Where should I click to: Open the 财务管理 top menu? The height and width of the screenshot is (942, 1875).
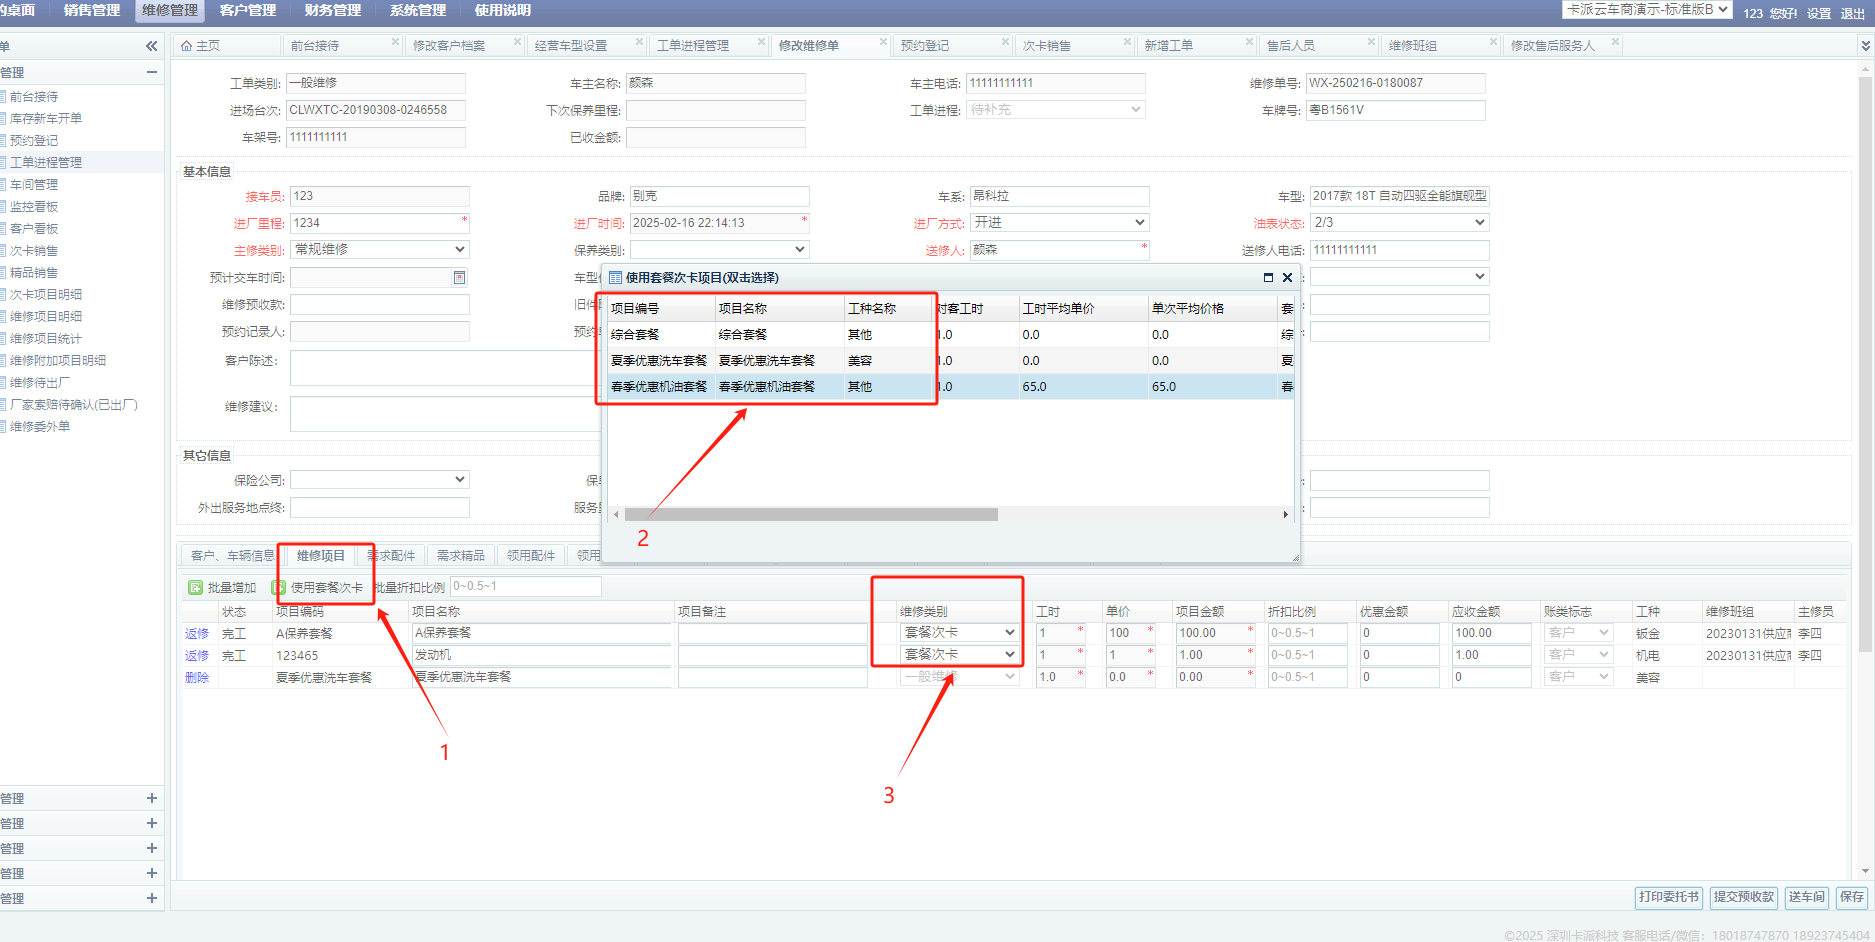332,11
